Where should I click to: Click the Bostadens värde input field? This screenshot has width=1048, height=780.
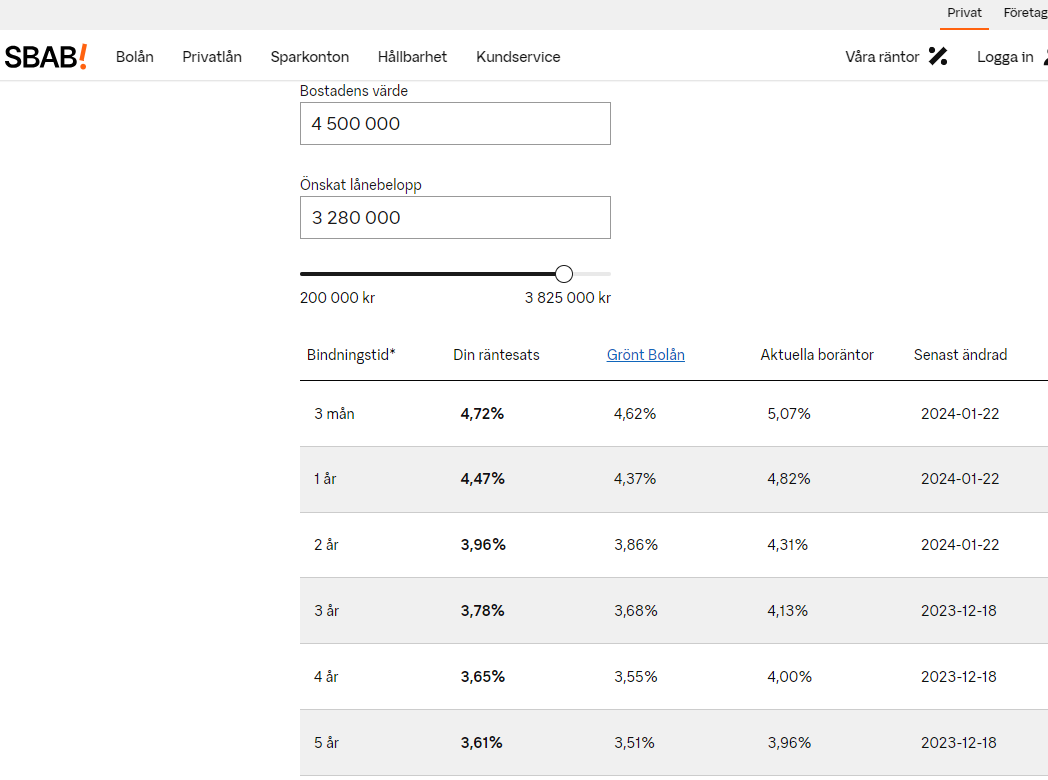(x=455, y=124)
